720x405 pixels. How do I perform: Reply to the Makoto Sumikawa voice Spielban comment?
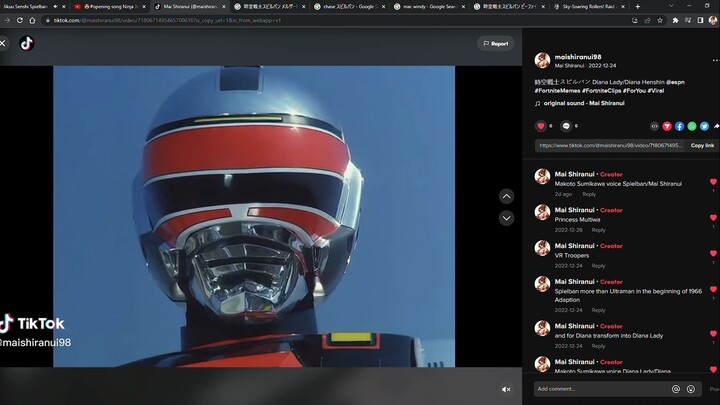click(x=589, y=194)
